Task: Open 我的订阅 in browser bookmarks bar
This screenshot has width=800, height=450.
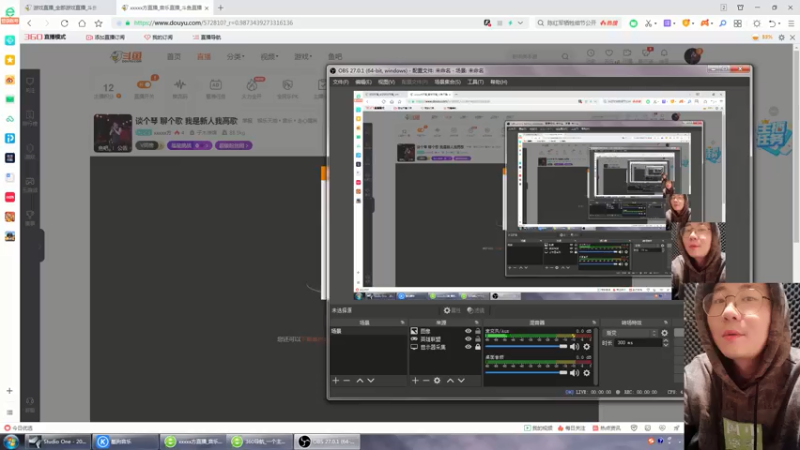Action: coord(159,37)
